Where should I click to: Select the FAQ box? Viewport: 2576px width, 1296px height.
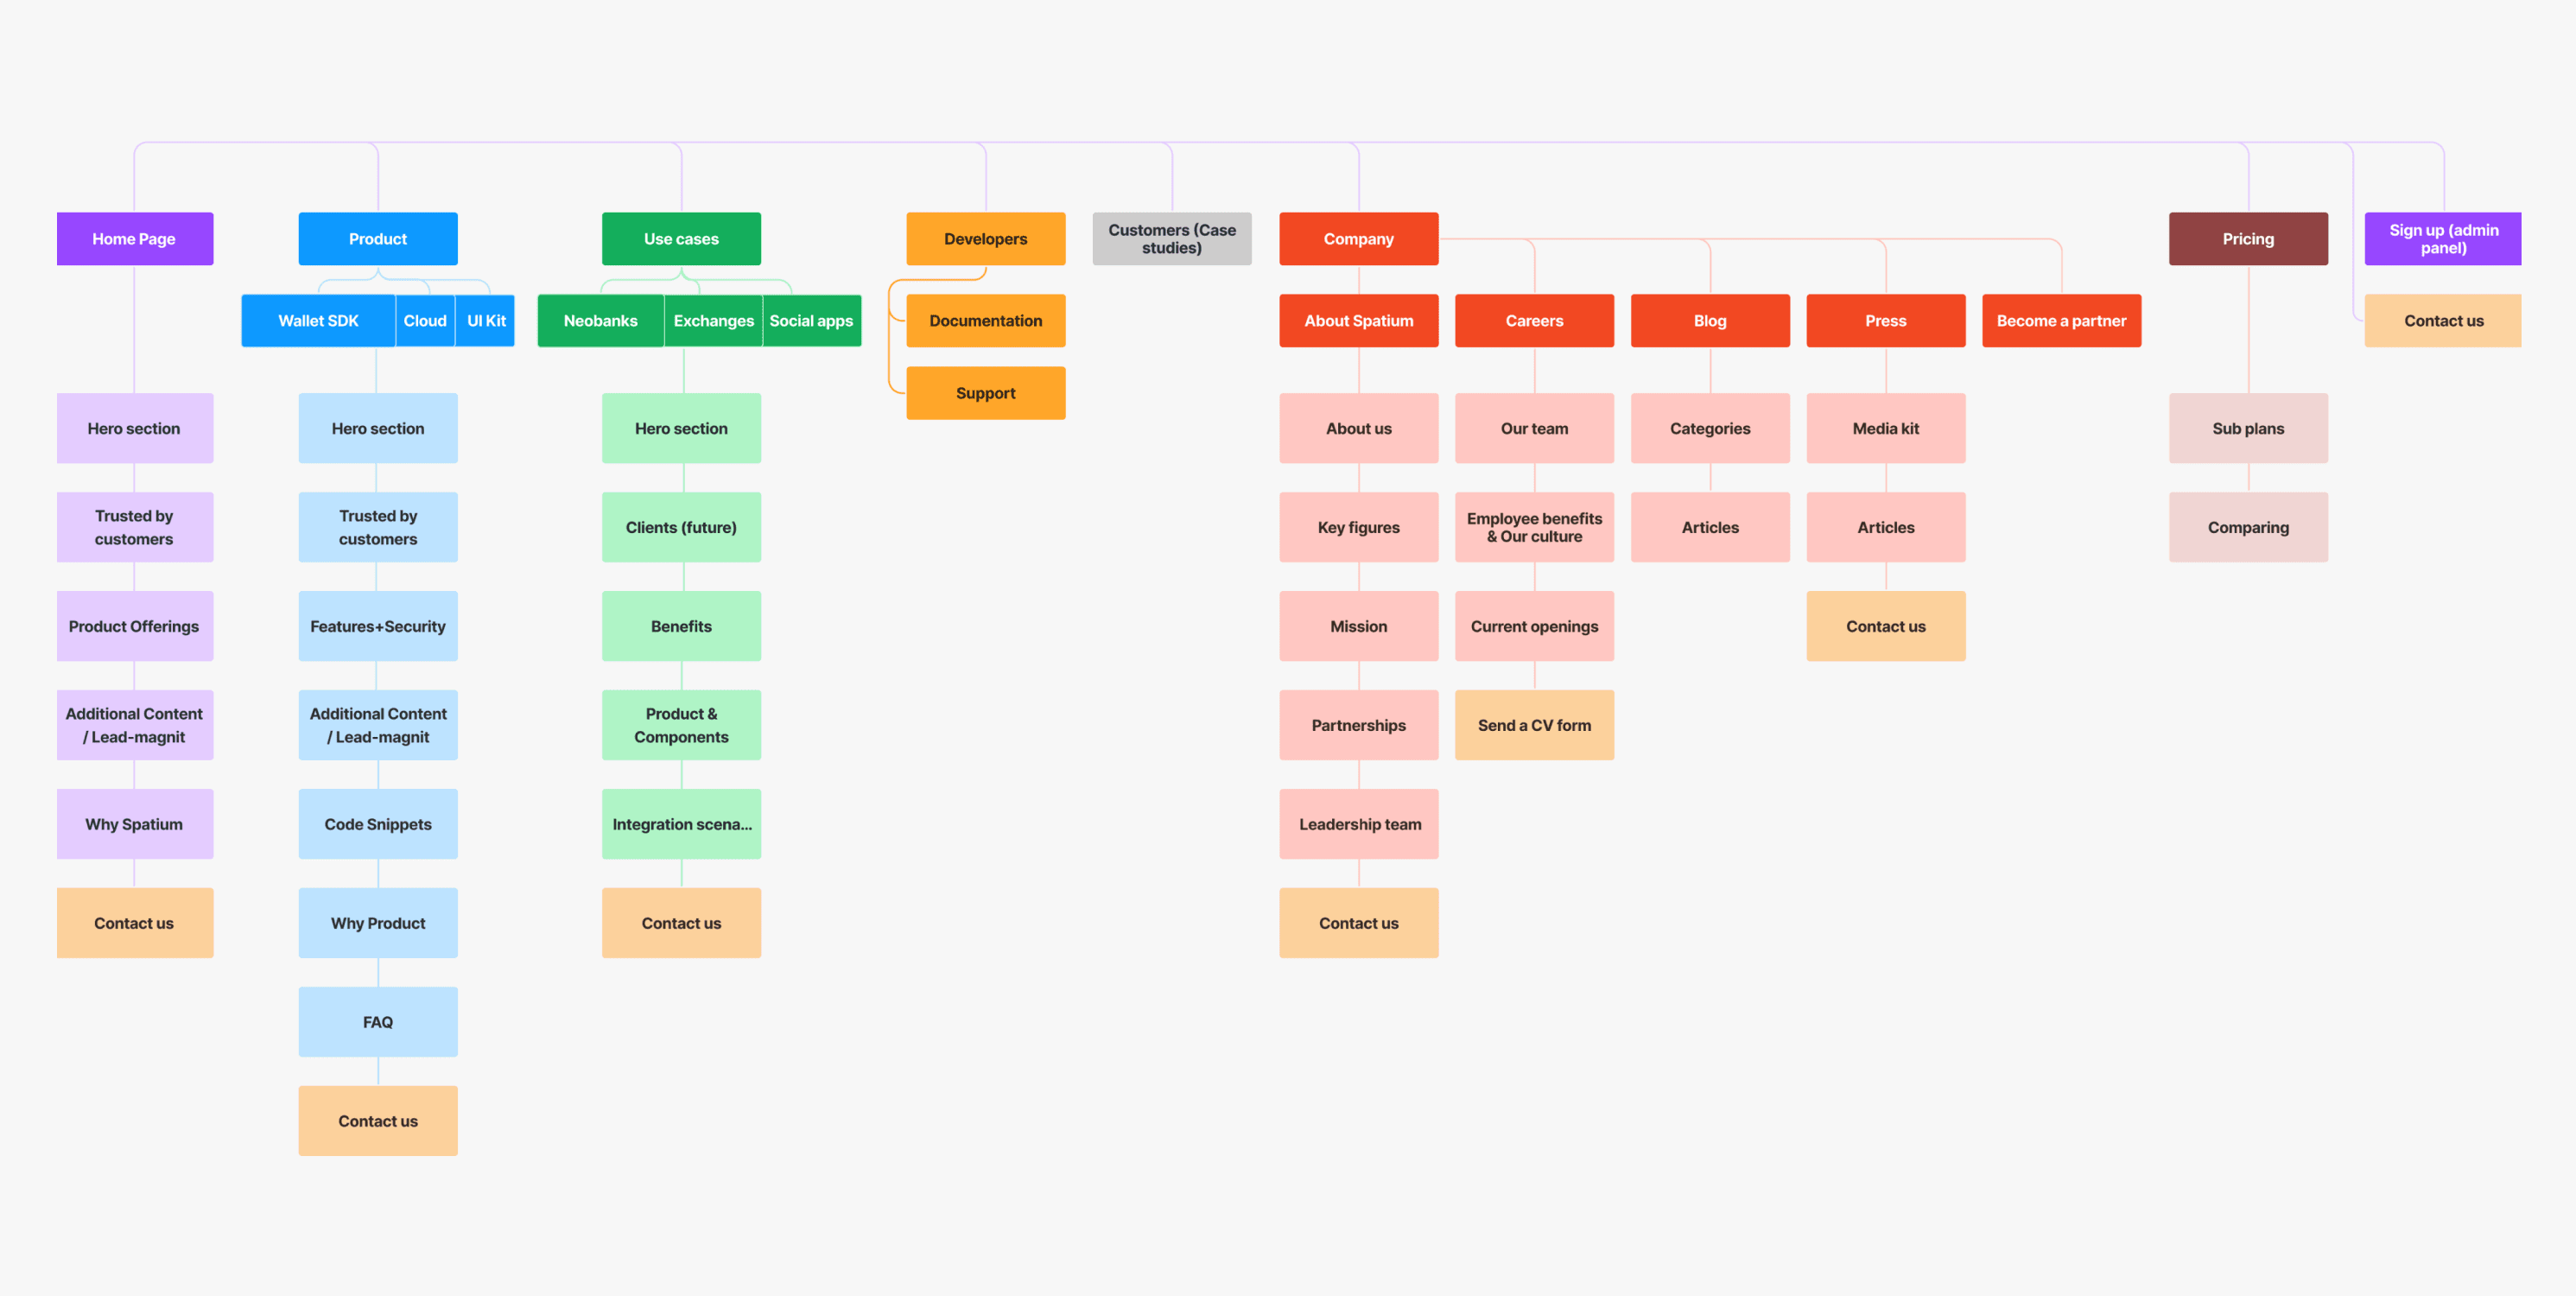tap(378, 1022)
